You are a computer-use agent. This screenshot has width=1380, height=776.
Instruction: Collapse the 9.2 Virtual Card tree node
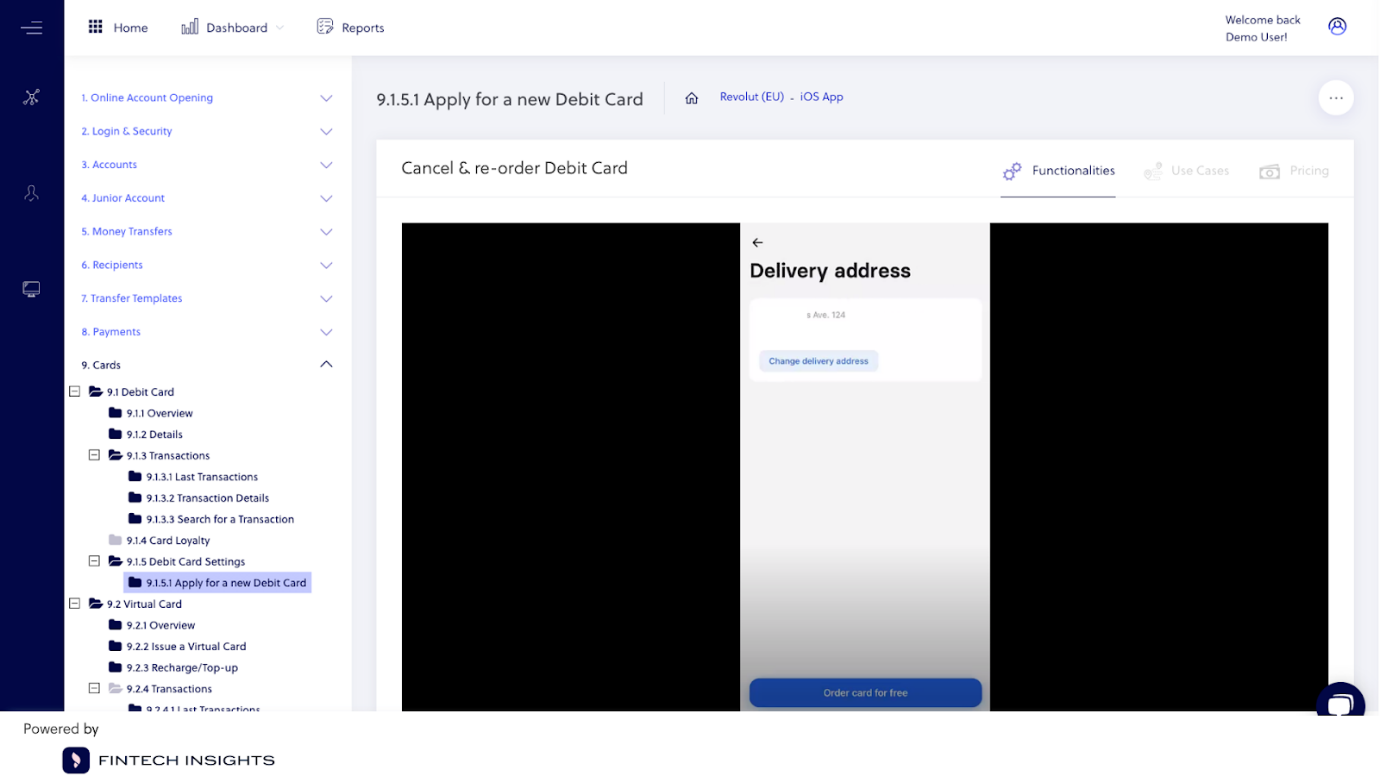pyautogui.click(x=74, y=604)
